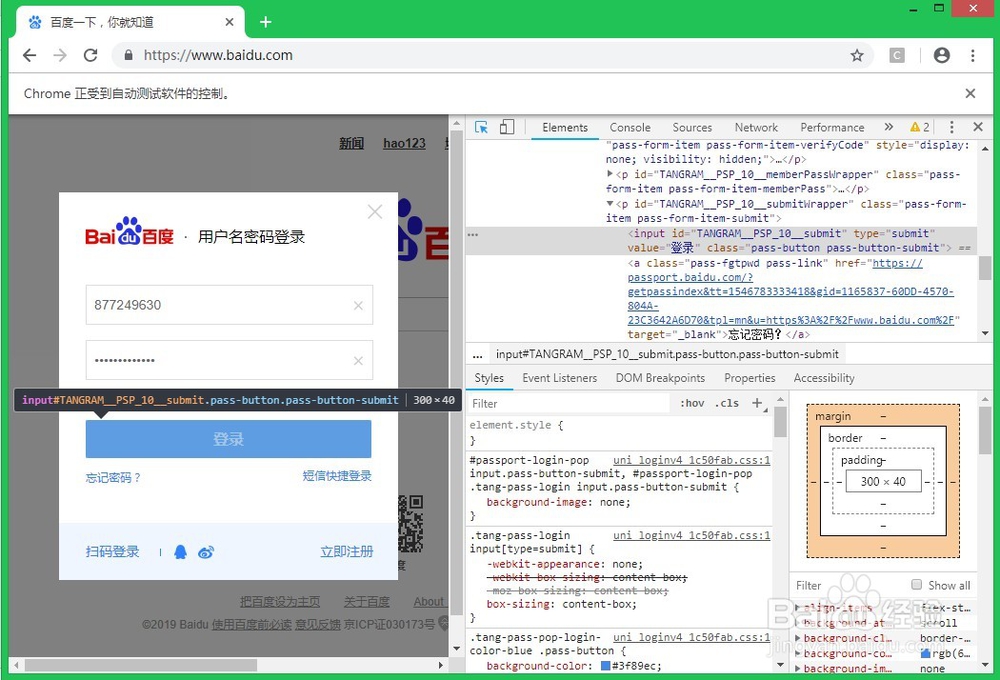The height and width of the screenshot is (680, 1000).
Task: Bookmark this page with star icon
Action: point(857,55)
